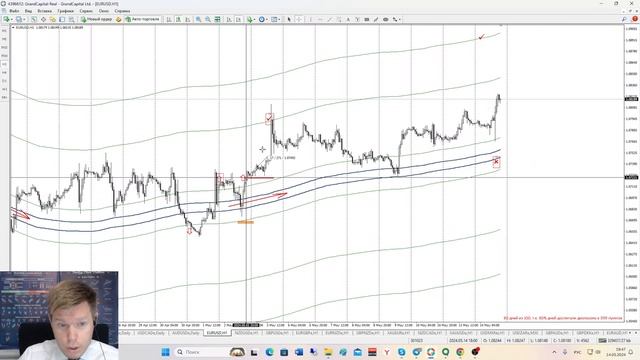Switch timeframe to M5
This screenshot has width=640, height=360.
pos(4,39)
